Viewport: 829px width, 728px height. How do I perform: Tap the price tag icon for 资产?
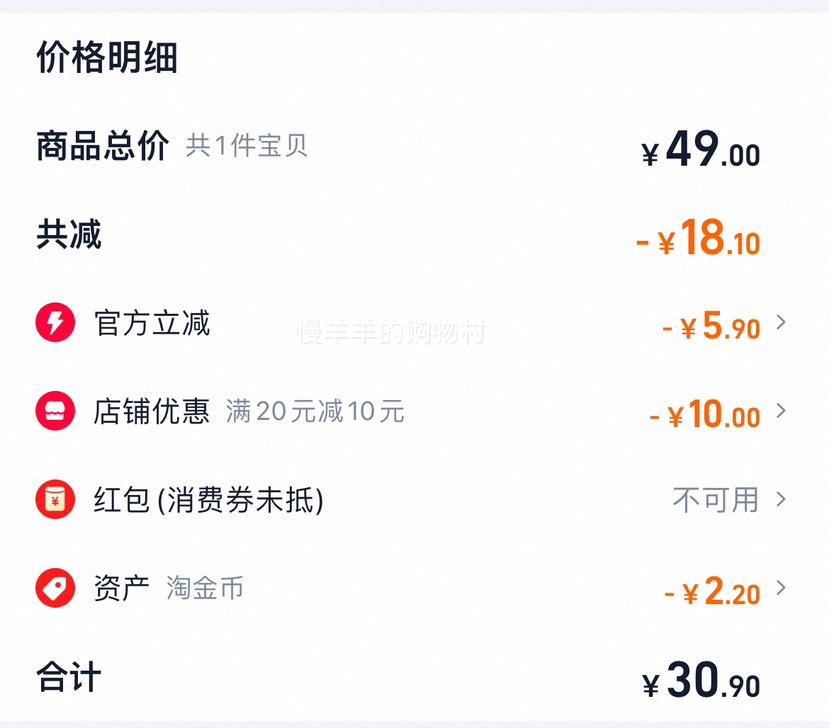(55, 587)
